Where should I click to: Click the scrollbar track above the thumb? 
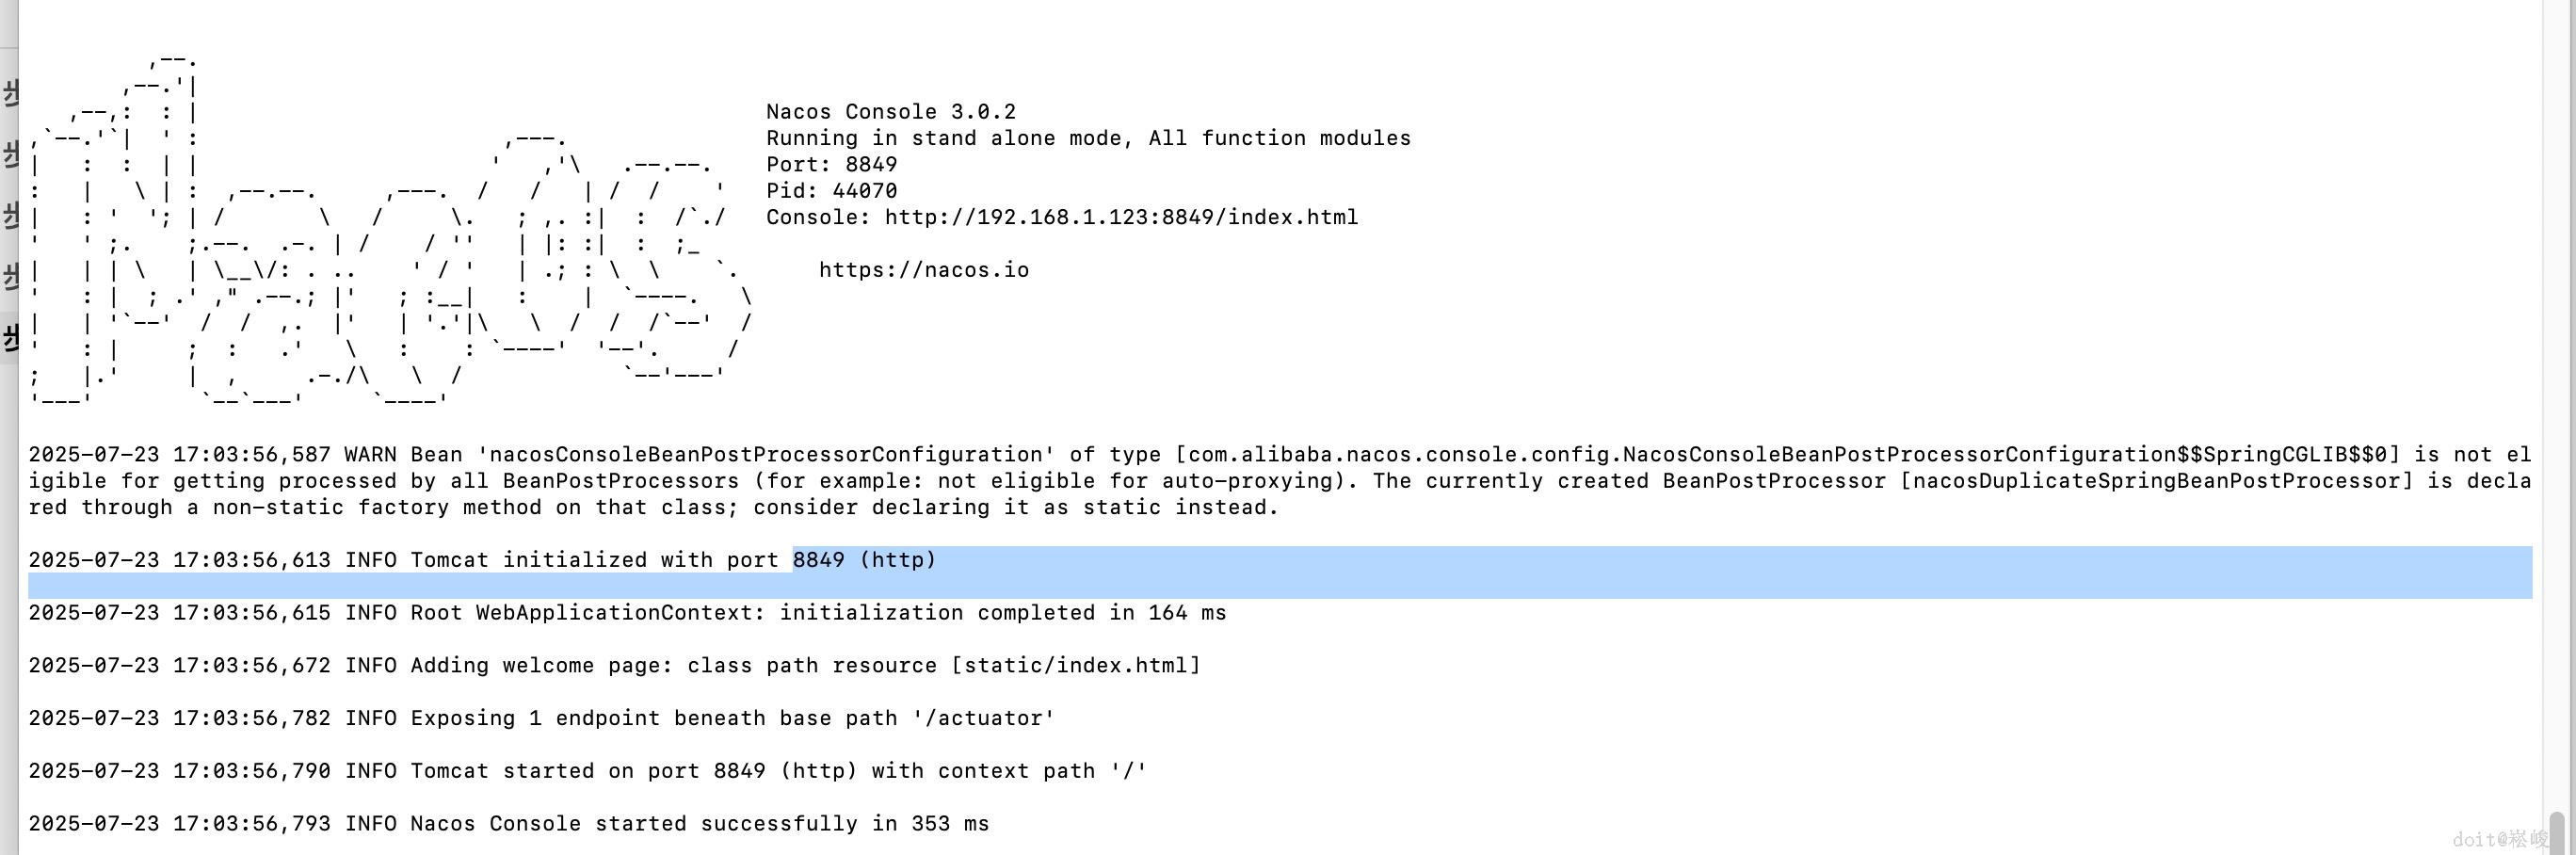pyautogui.click(x=2557, y=400)
